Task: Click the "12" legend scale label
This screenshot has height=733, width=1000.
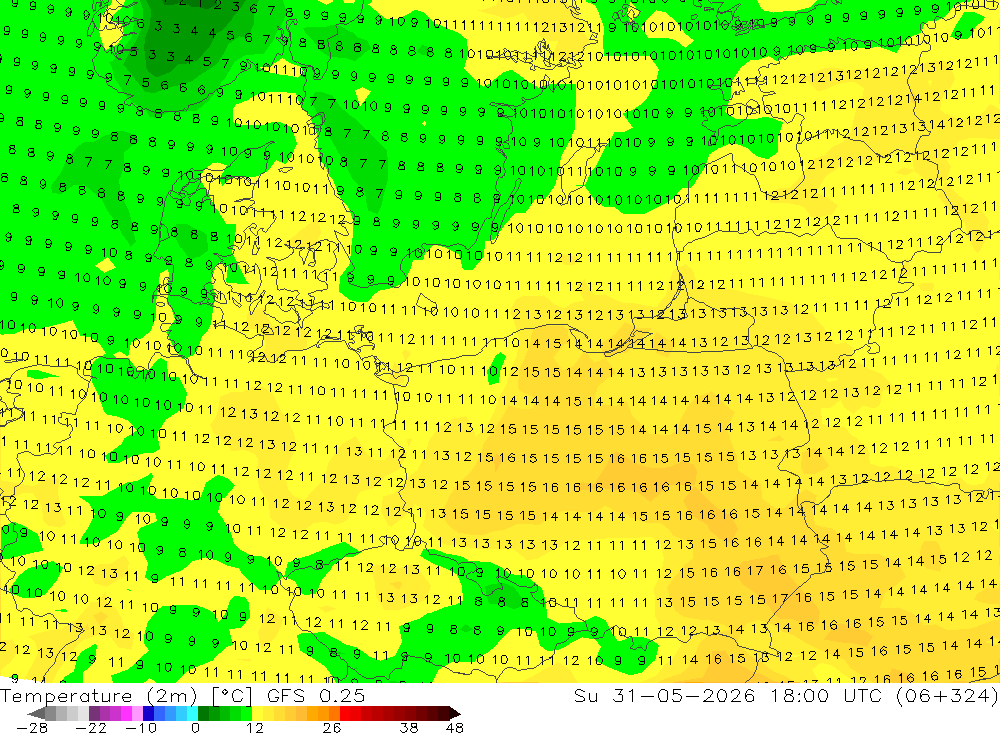Action: coord(254,727)
